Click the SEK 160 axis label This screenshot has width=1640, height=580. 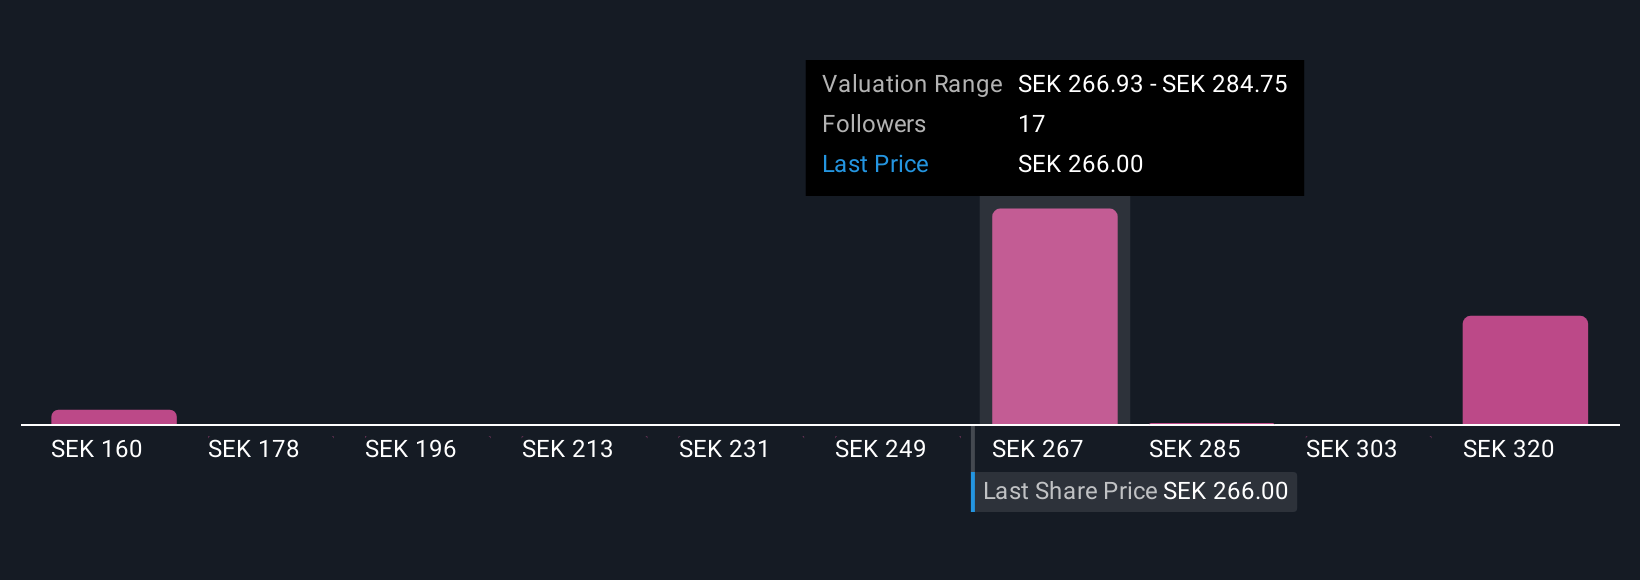point(97,450)
